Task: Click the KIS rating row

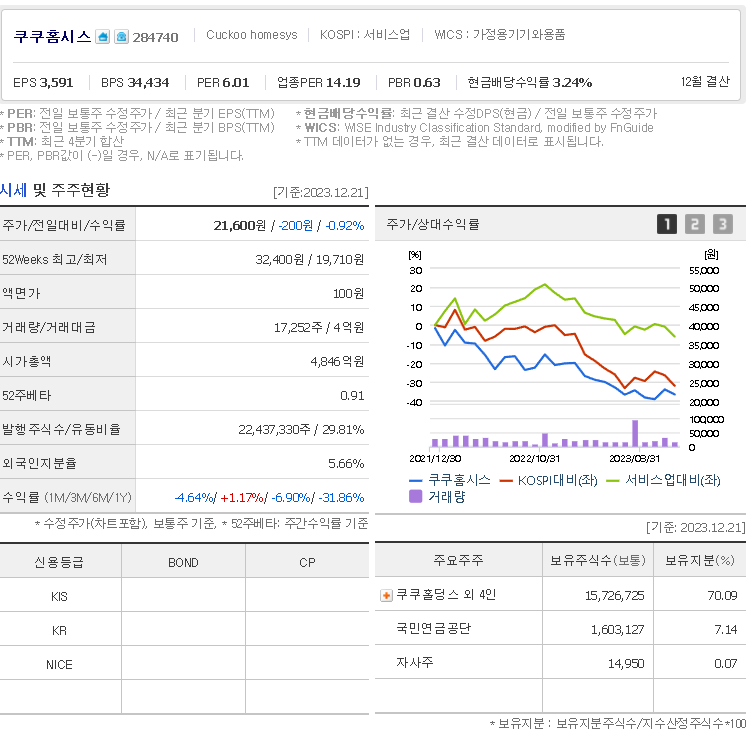Action: click(x=184, y=596)
